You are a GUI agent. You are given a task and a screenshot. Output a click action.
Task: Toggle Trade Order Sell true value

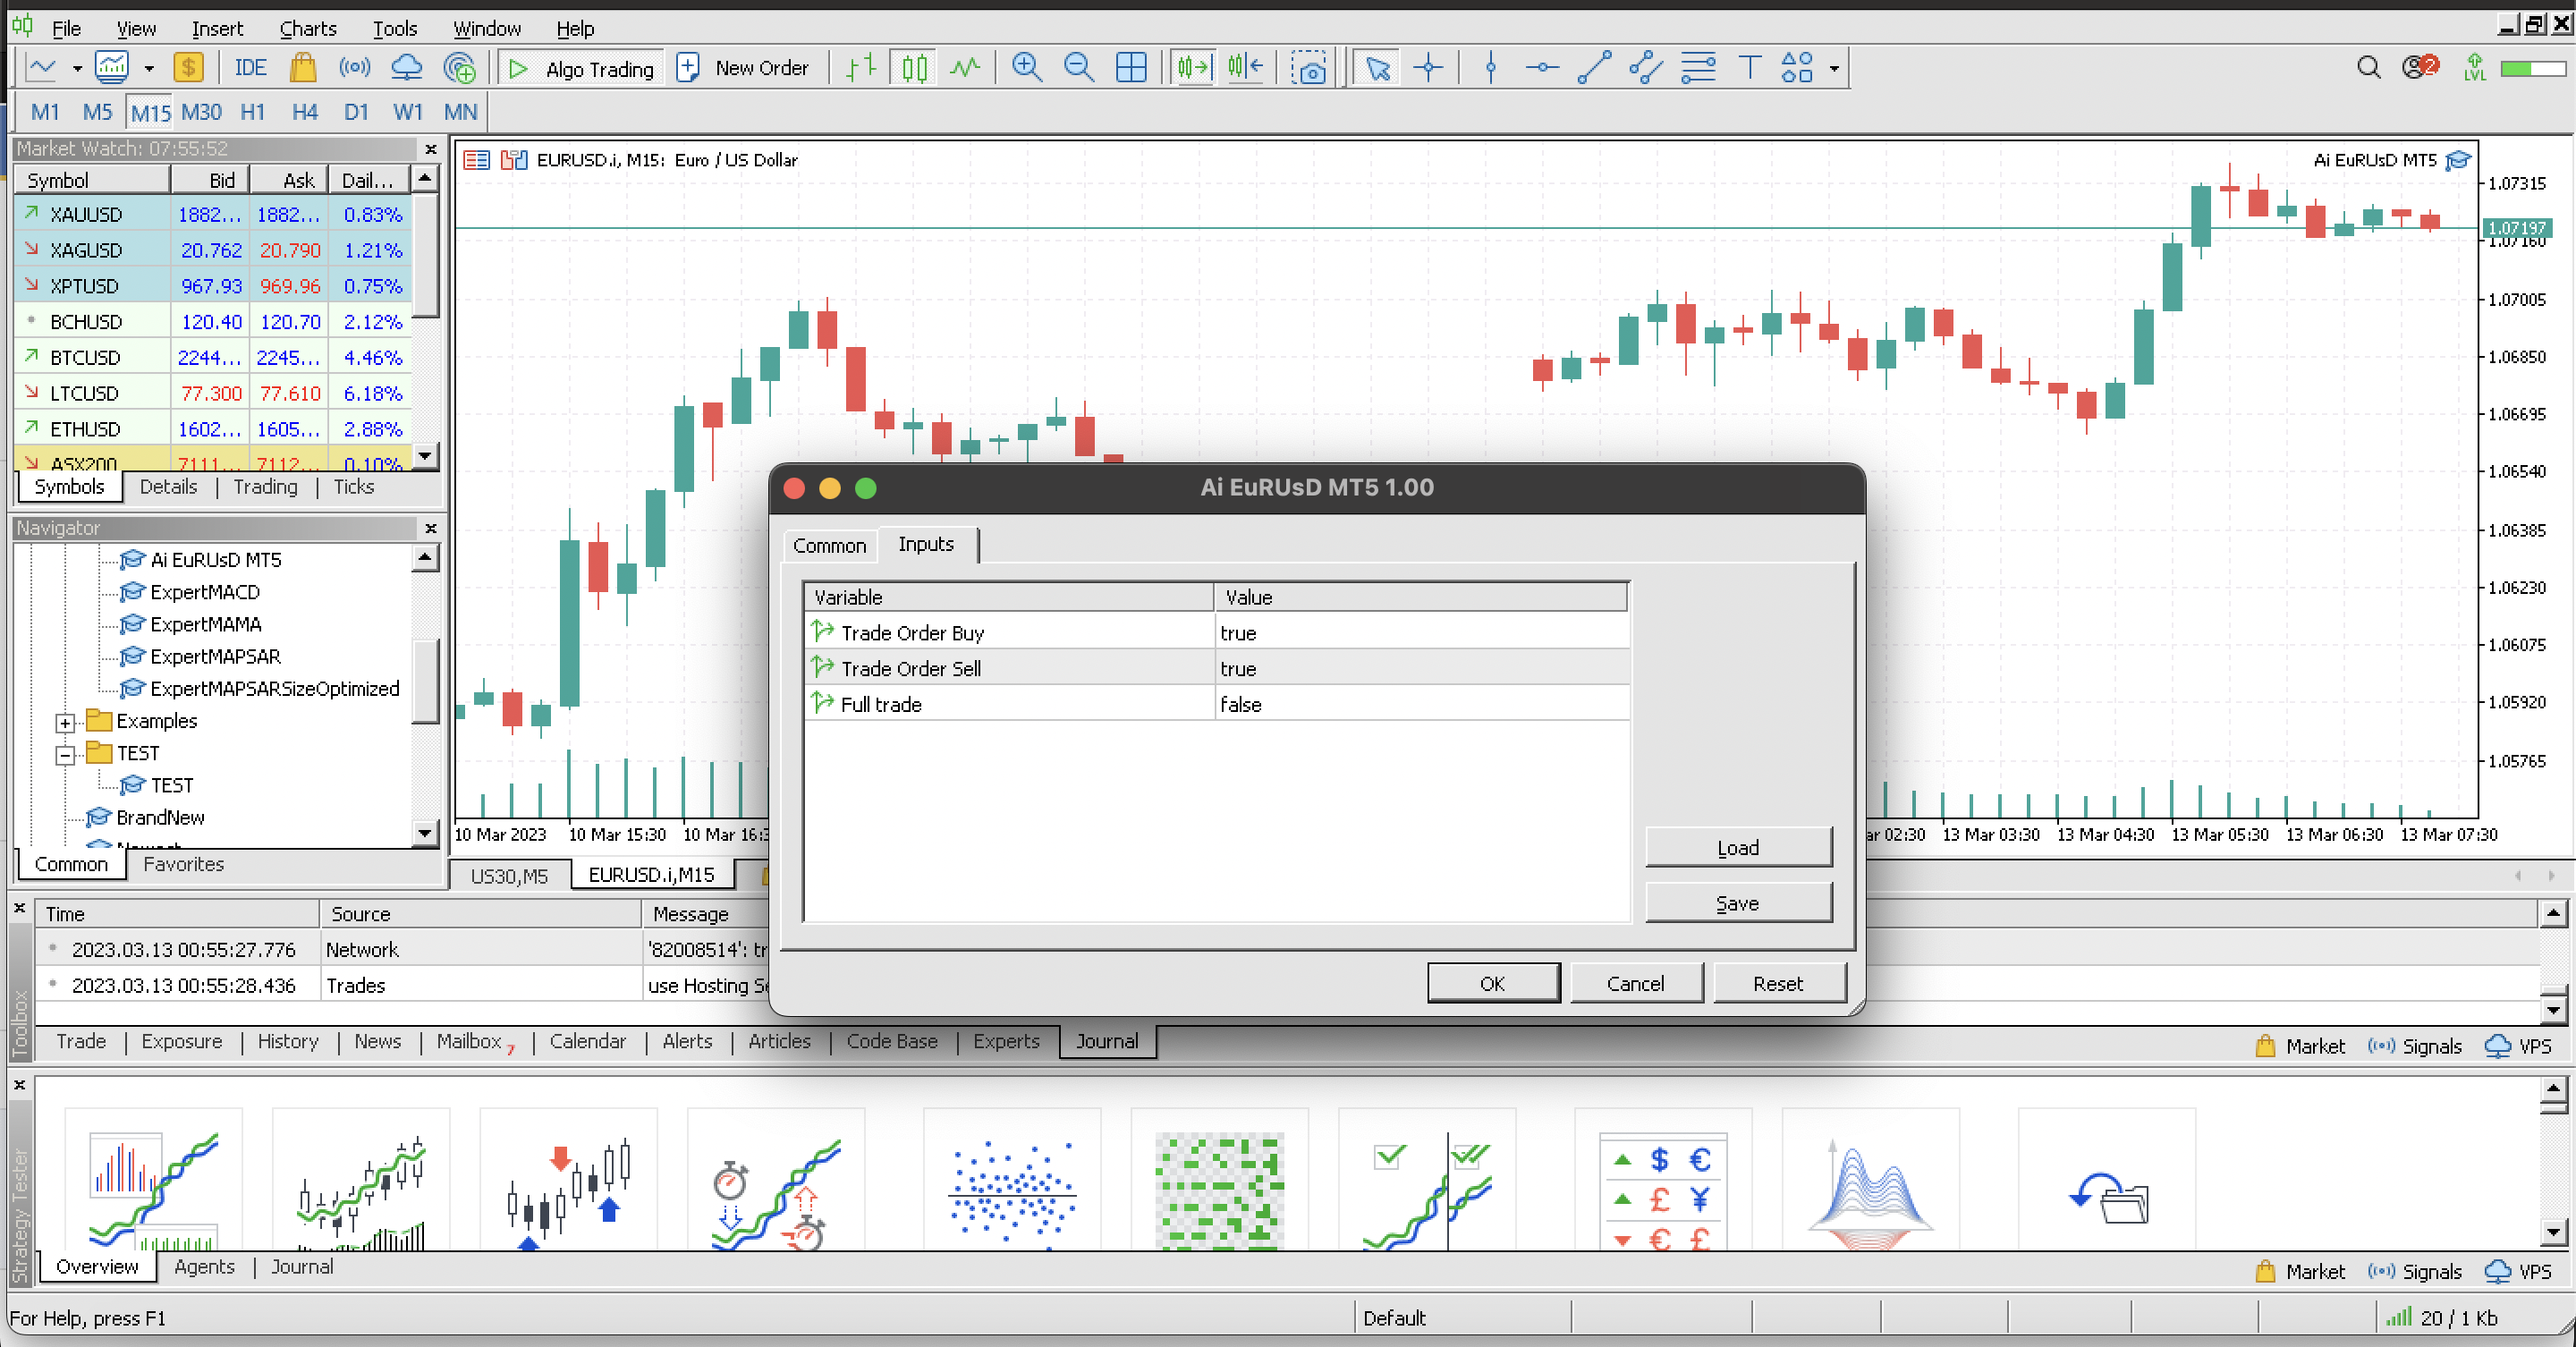point(1238,668)
